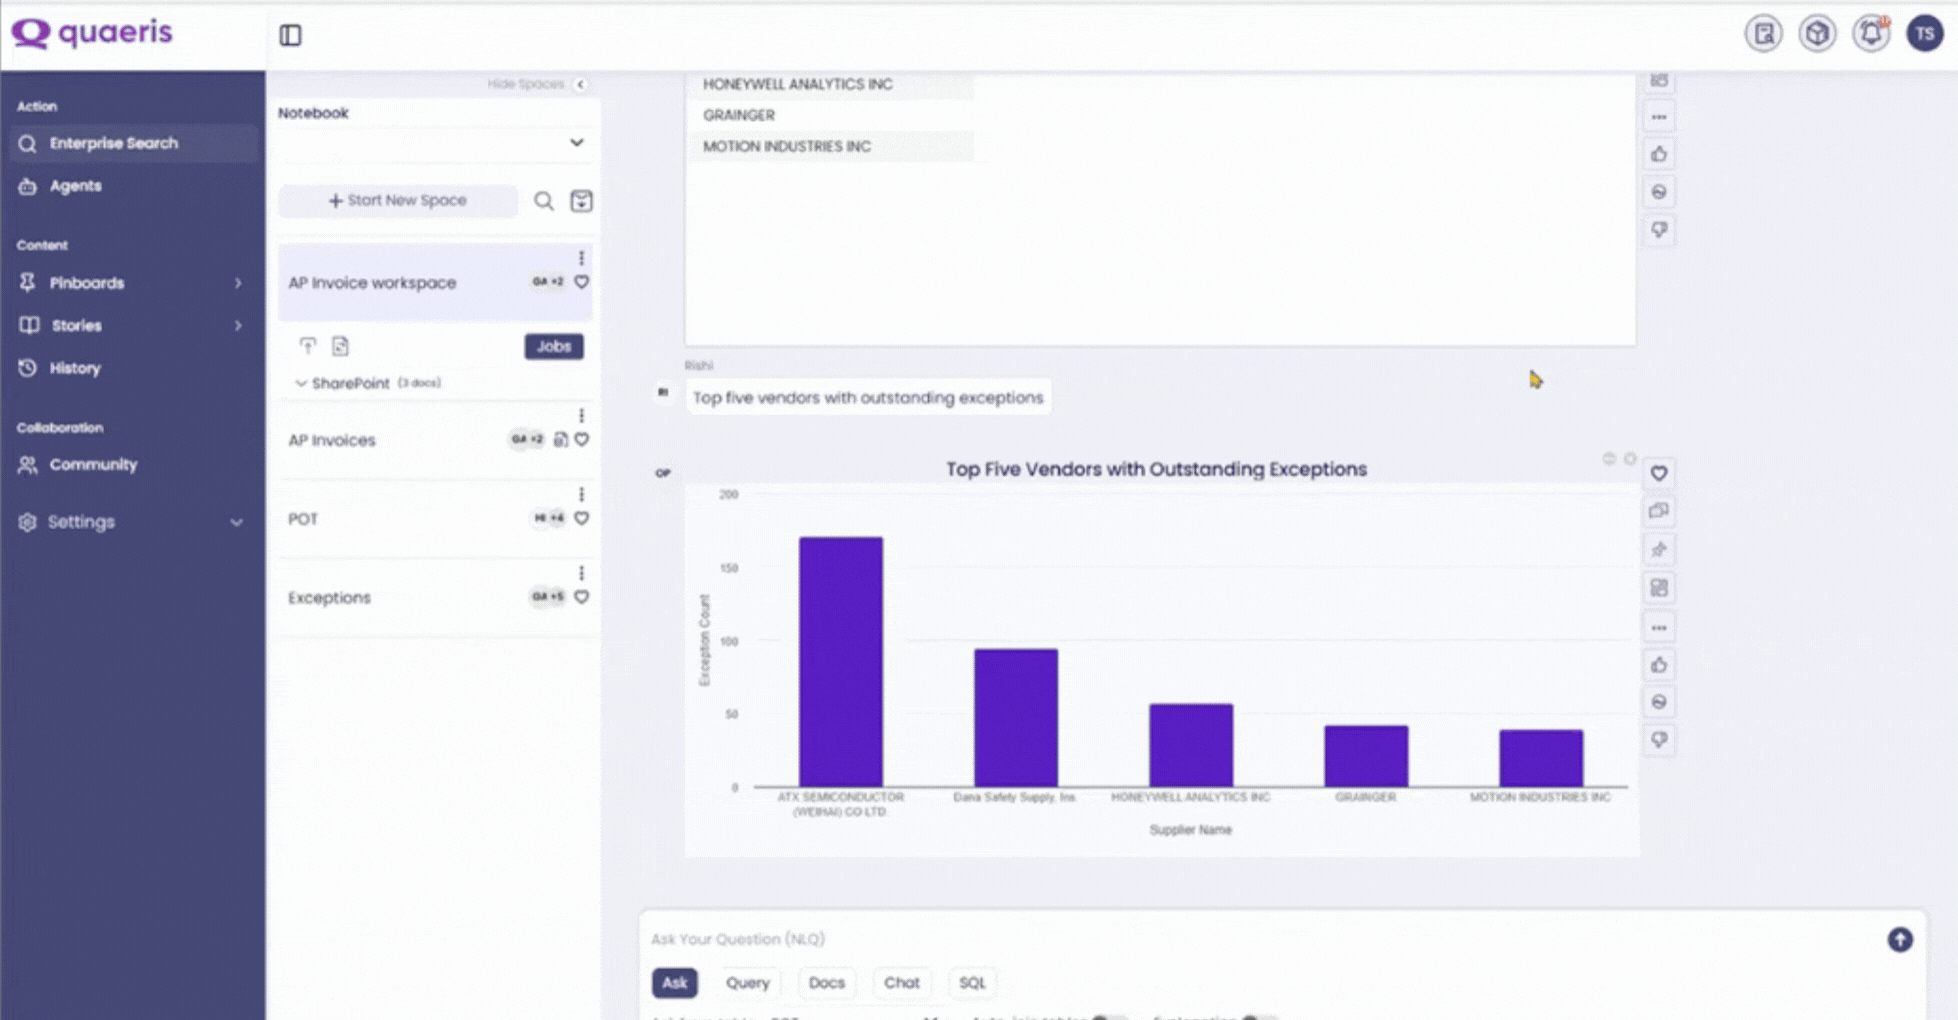
Task: Open the notifications bell
Action: tap(1870, 34)
